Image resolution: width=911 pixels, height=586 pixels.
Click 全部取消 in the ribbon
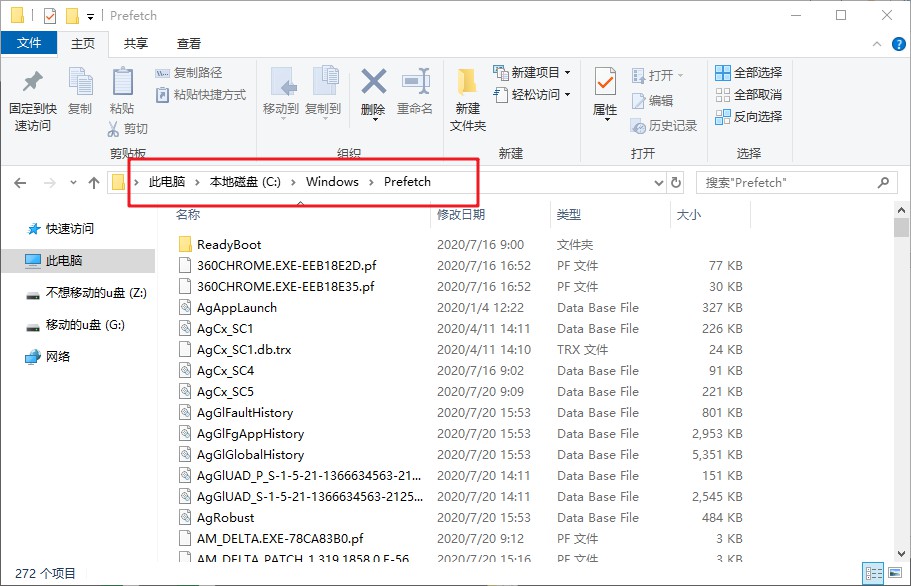pos(748,95)
